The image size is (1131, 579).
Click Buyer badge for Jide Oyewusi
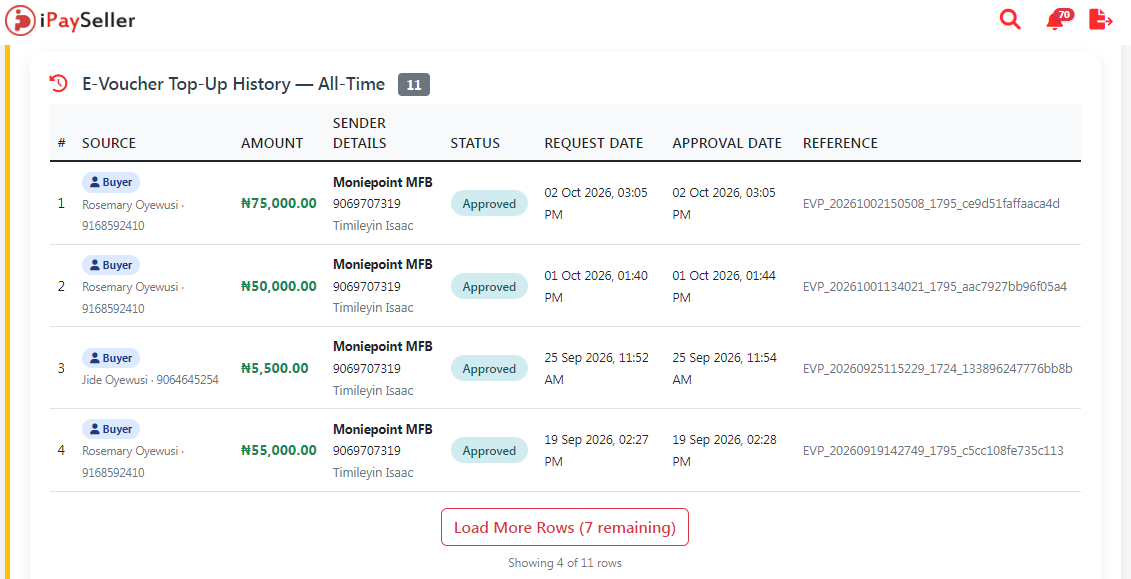[x=110, y=358]
